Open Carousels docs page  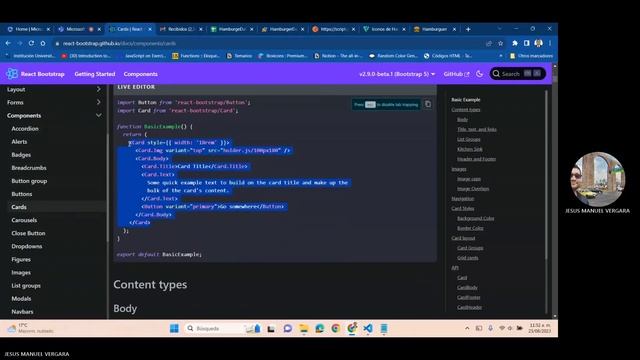click(24, 220)
